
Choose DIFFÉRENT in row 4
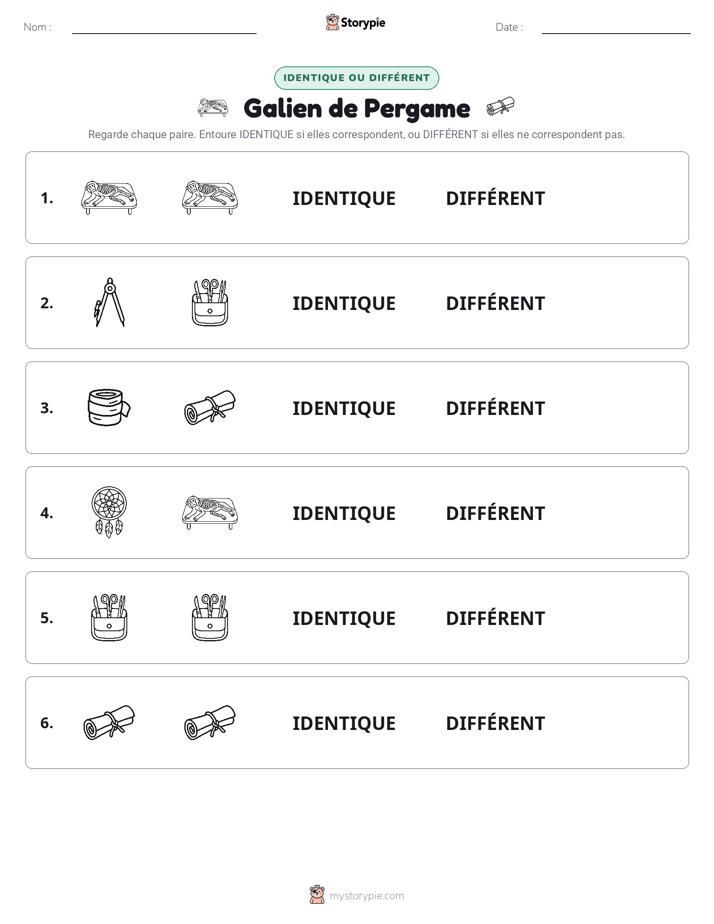tap(495, 513)
